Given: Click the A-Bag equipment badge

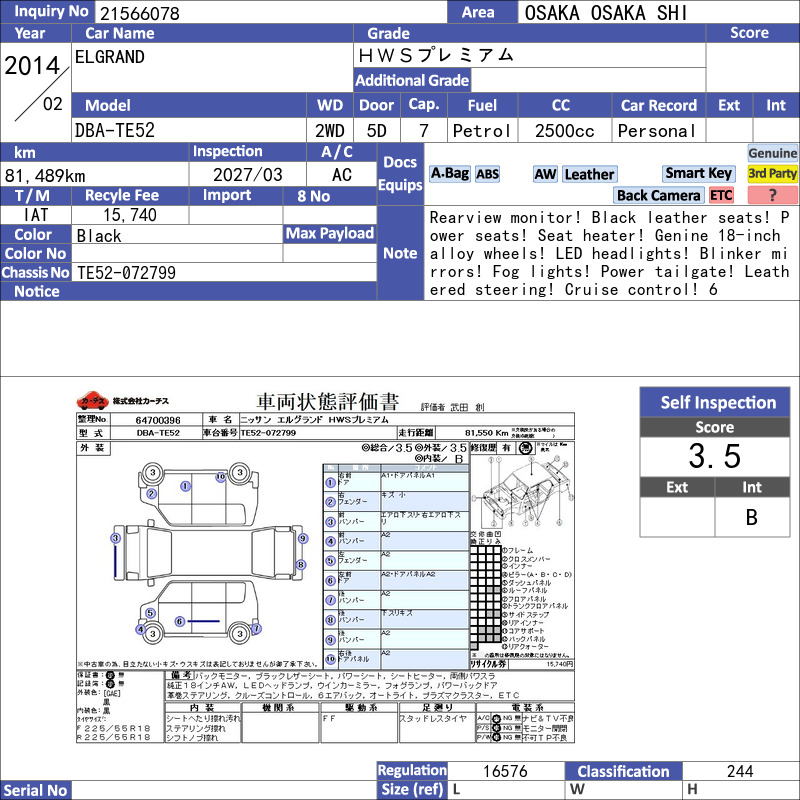Looking at the screenshot, I should [x=449, y=174].
